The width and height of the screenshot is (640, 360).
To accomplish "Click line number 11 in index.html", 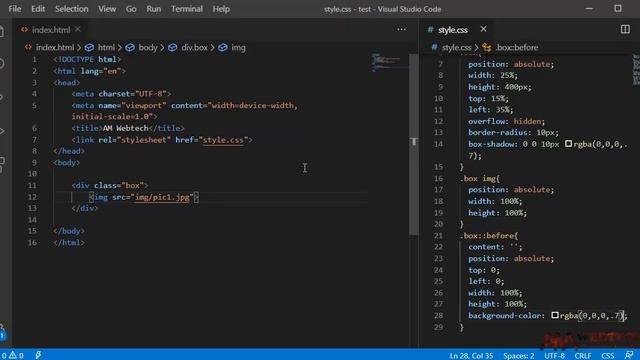I will pos(32,186).
